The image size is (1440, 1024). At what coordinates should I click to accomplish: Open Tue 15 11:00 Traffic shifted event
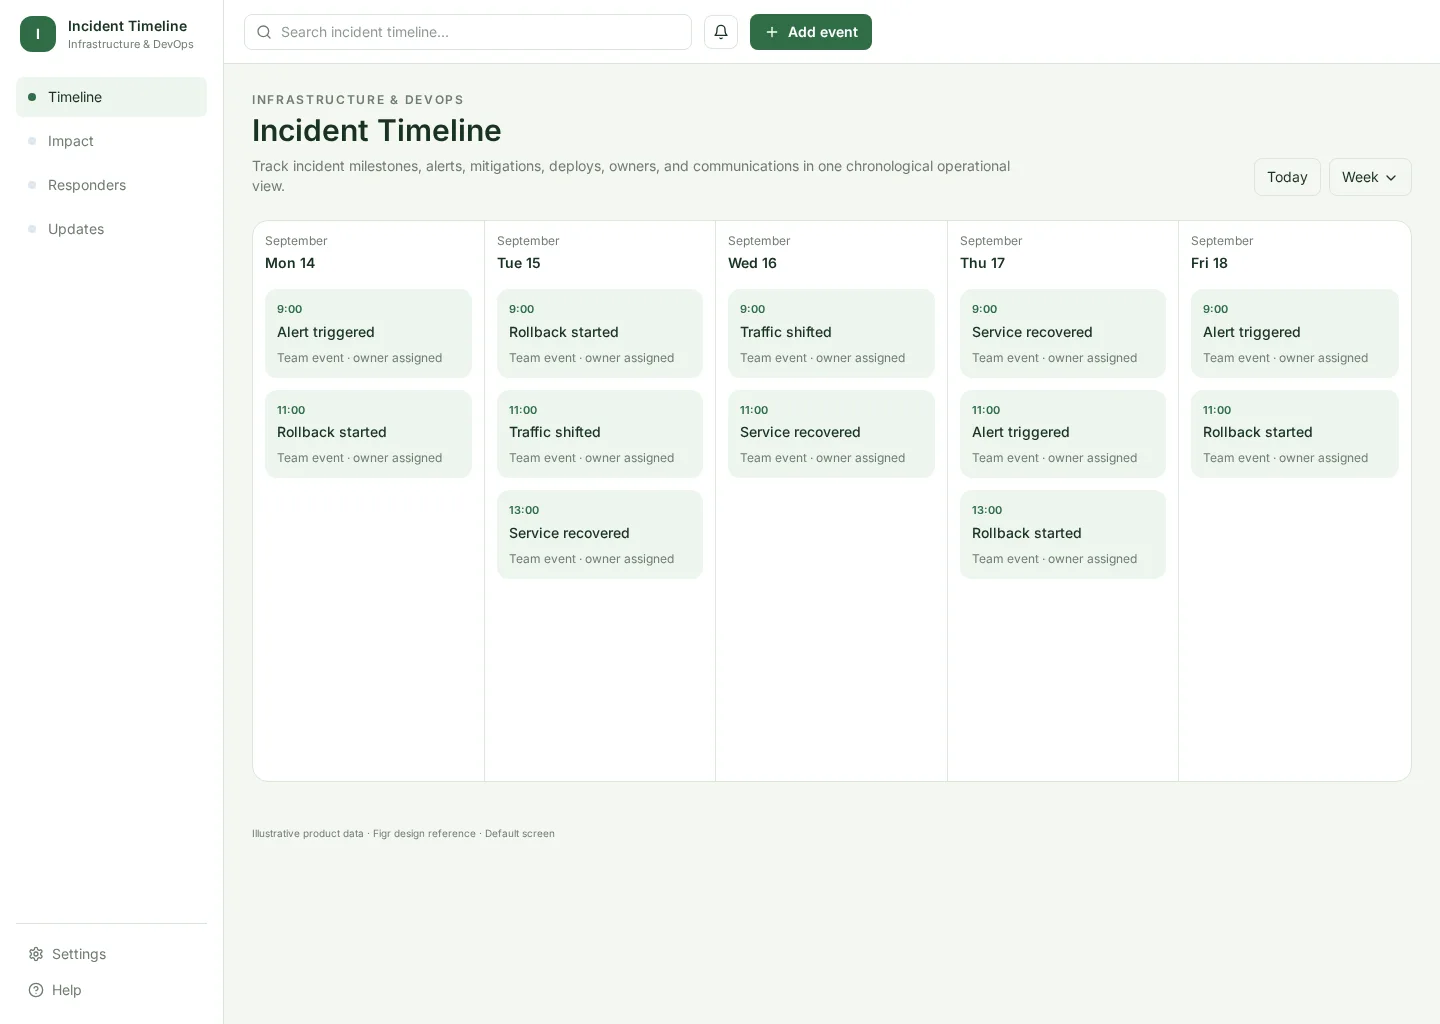click(x=600, y=434)
